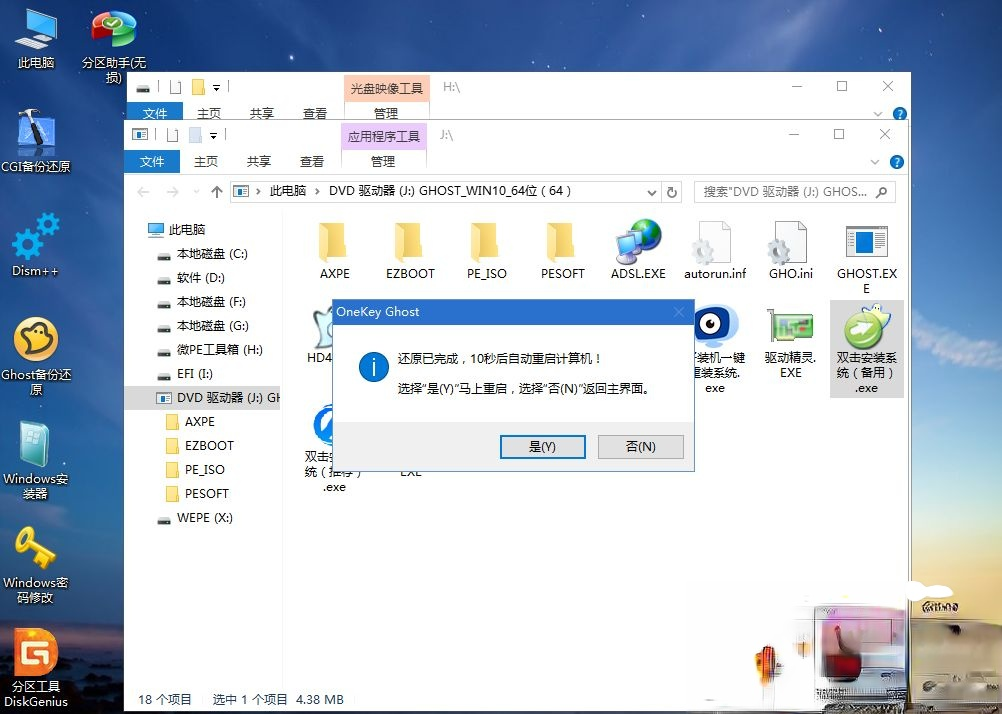
Task: Open recent locations dropdown arrow
Action: (x=196, y=192)
